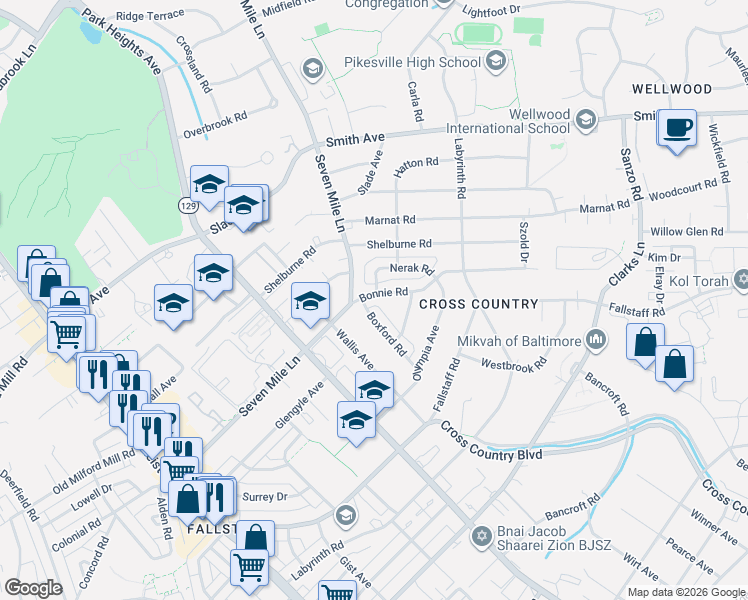Viewport: 748px width, 600px height.
Task: Open Bnai Jacob Shaarei Zion pin
Action: [482, 538]
